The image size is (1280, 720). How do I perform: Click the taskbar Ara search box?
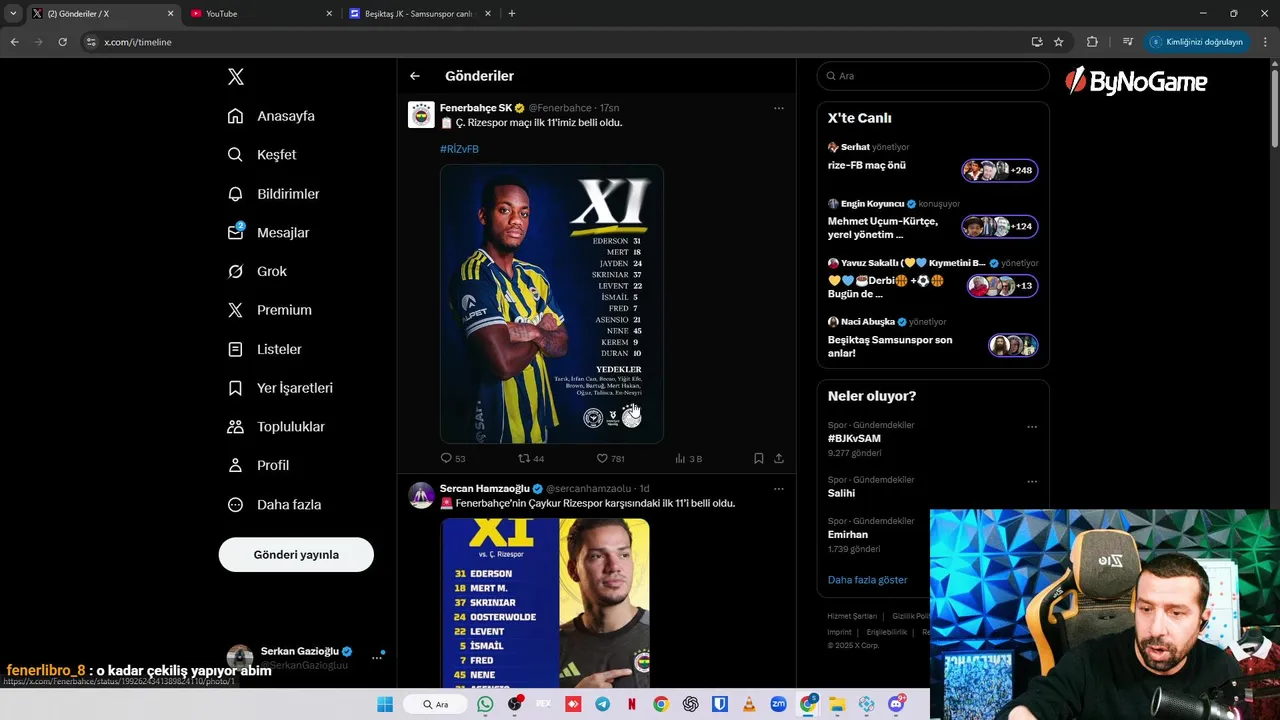click(436, 704)
